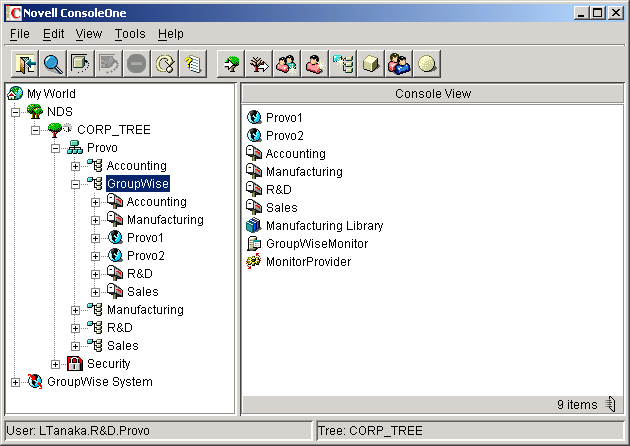Click the circular arrow refresh toolbar icon
Image resolution: width=630 pixels, height=446 pixels.
point(165,63)
